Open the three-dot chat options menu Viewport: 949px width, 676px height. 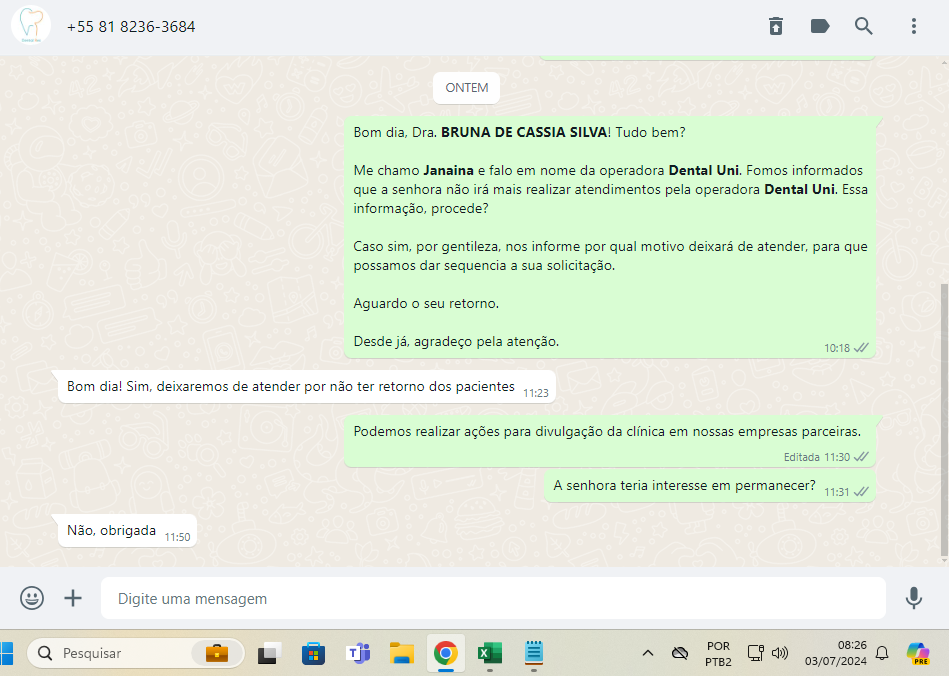(913, 27)
